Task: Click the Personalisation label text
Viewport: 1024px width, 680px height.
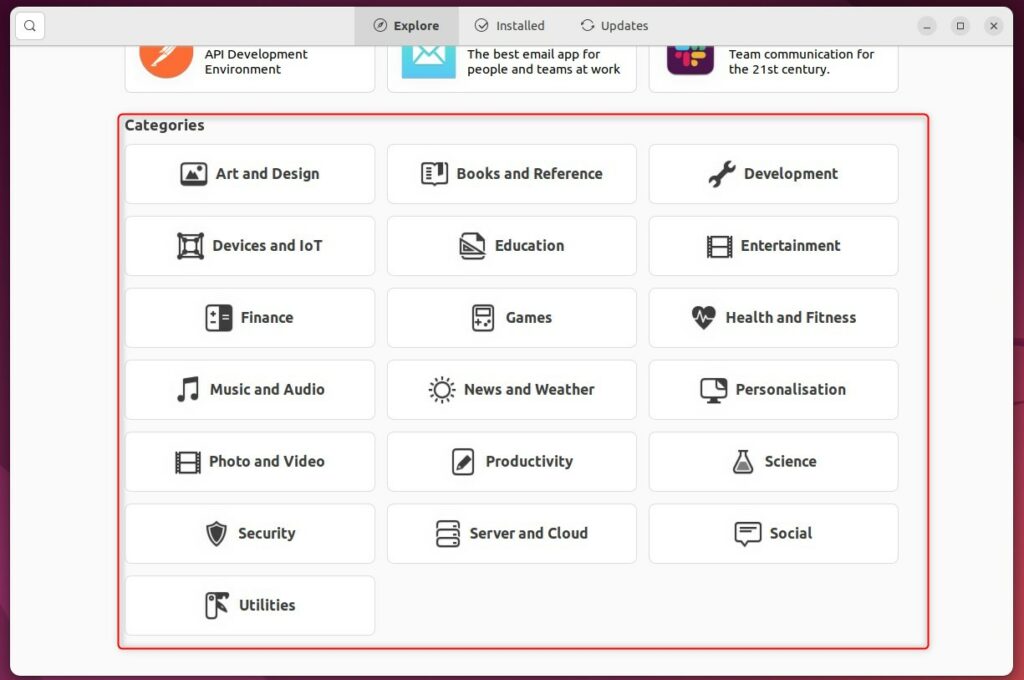Action: pos(791,389)
